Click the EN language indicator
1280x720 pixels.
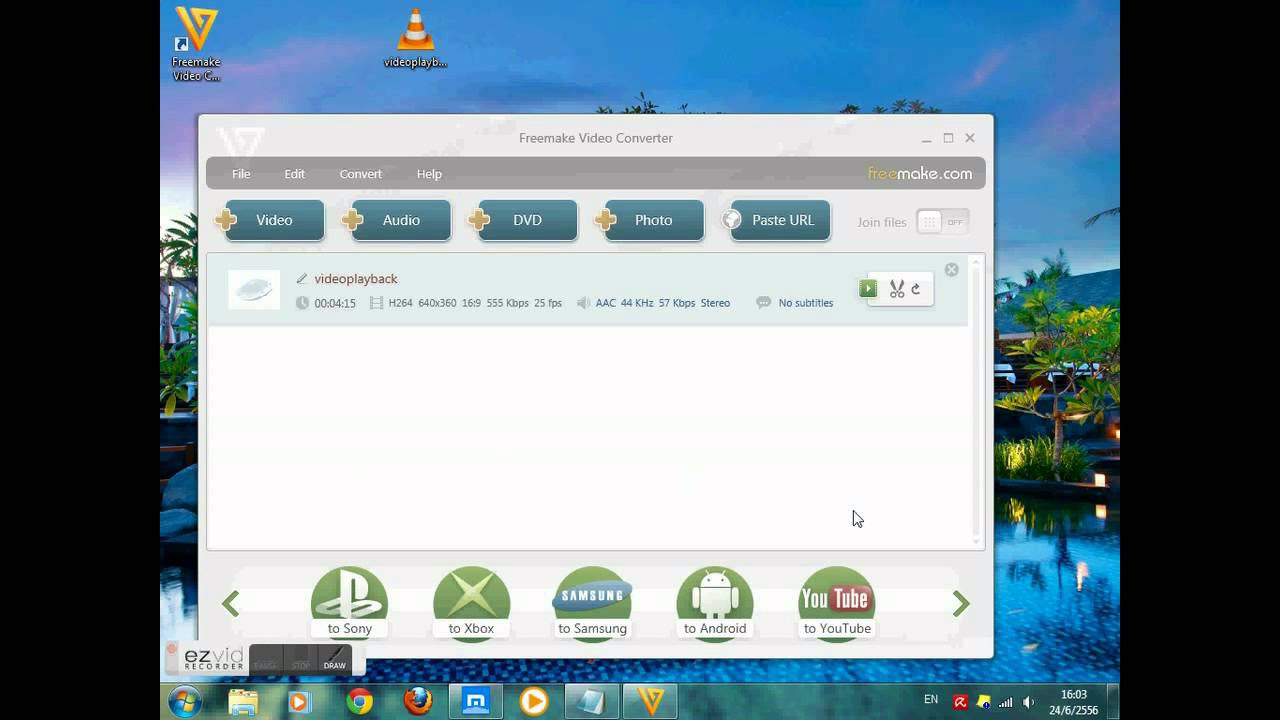(x=931, y=700)
